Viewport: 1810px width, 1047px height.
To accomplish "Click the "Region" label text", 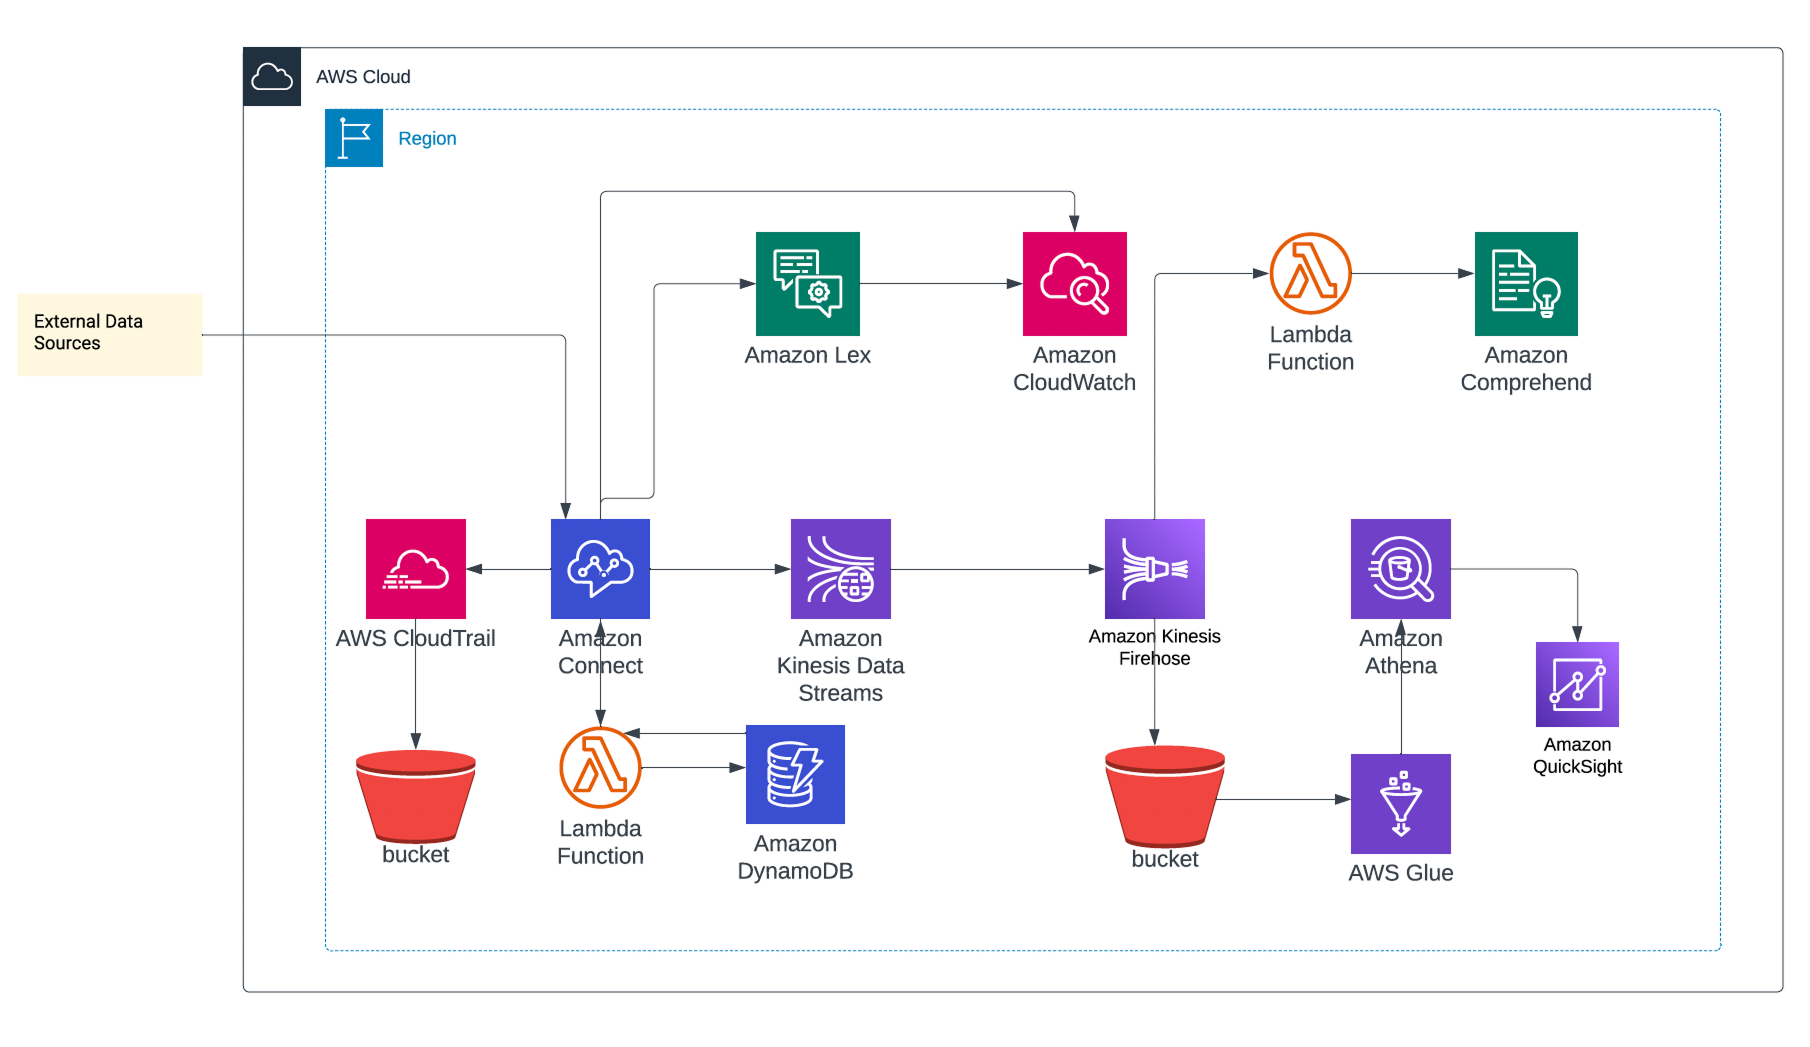I will [x=427, y=139].
